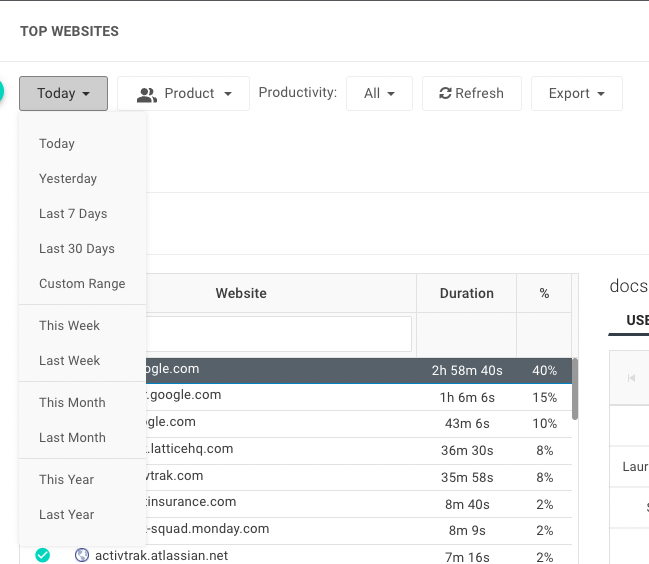The width and height of the screenshot is (649, 564).
Task: Click the first-page arrow in users panel
Action: click(631, 378)
